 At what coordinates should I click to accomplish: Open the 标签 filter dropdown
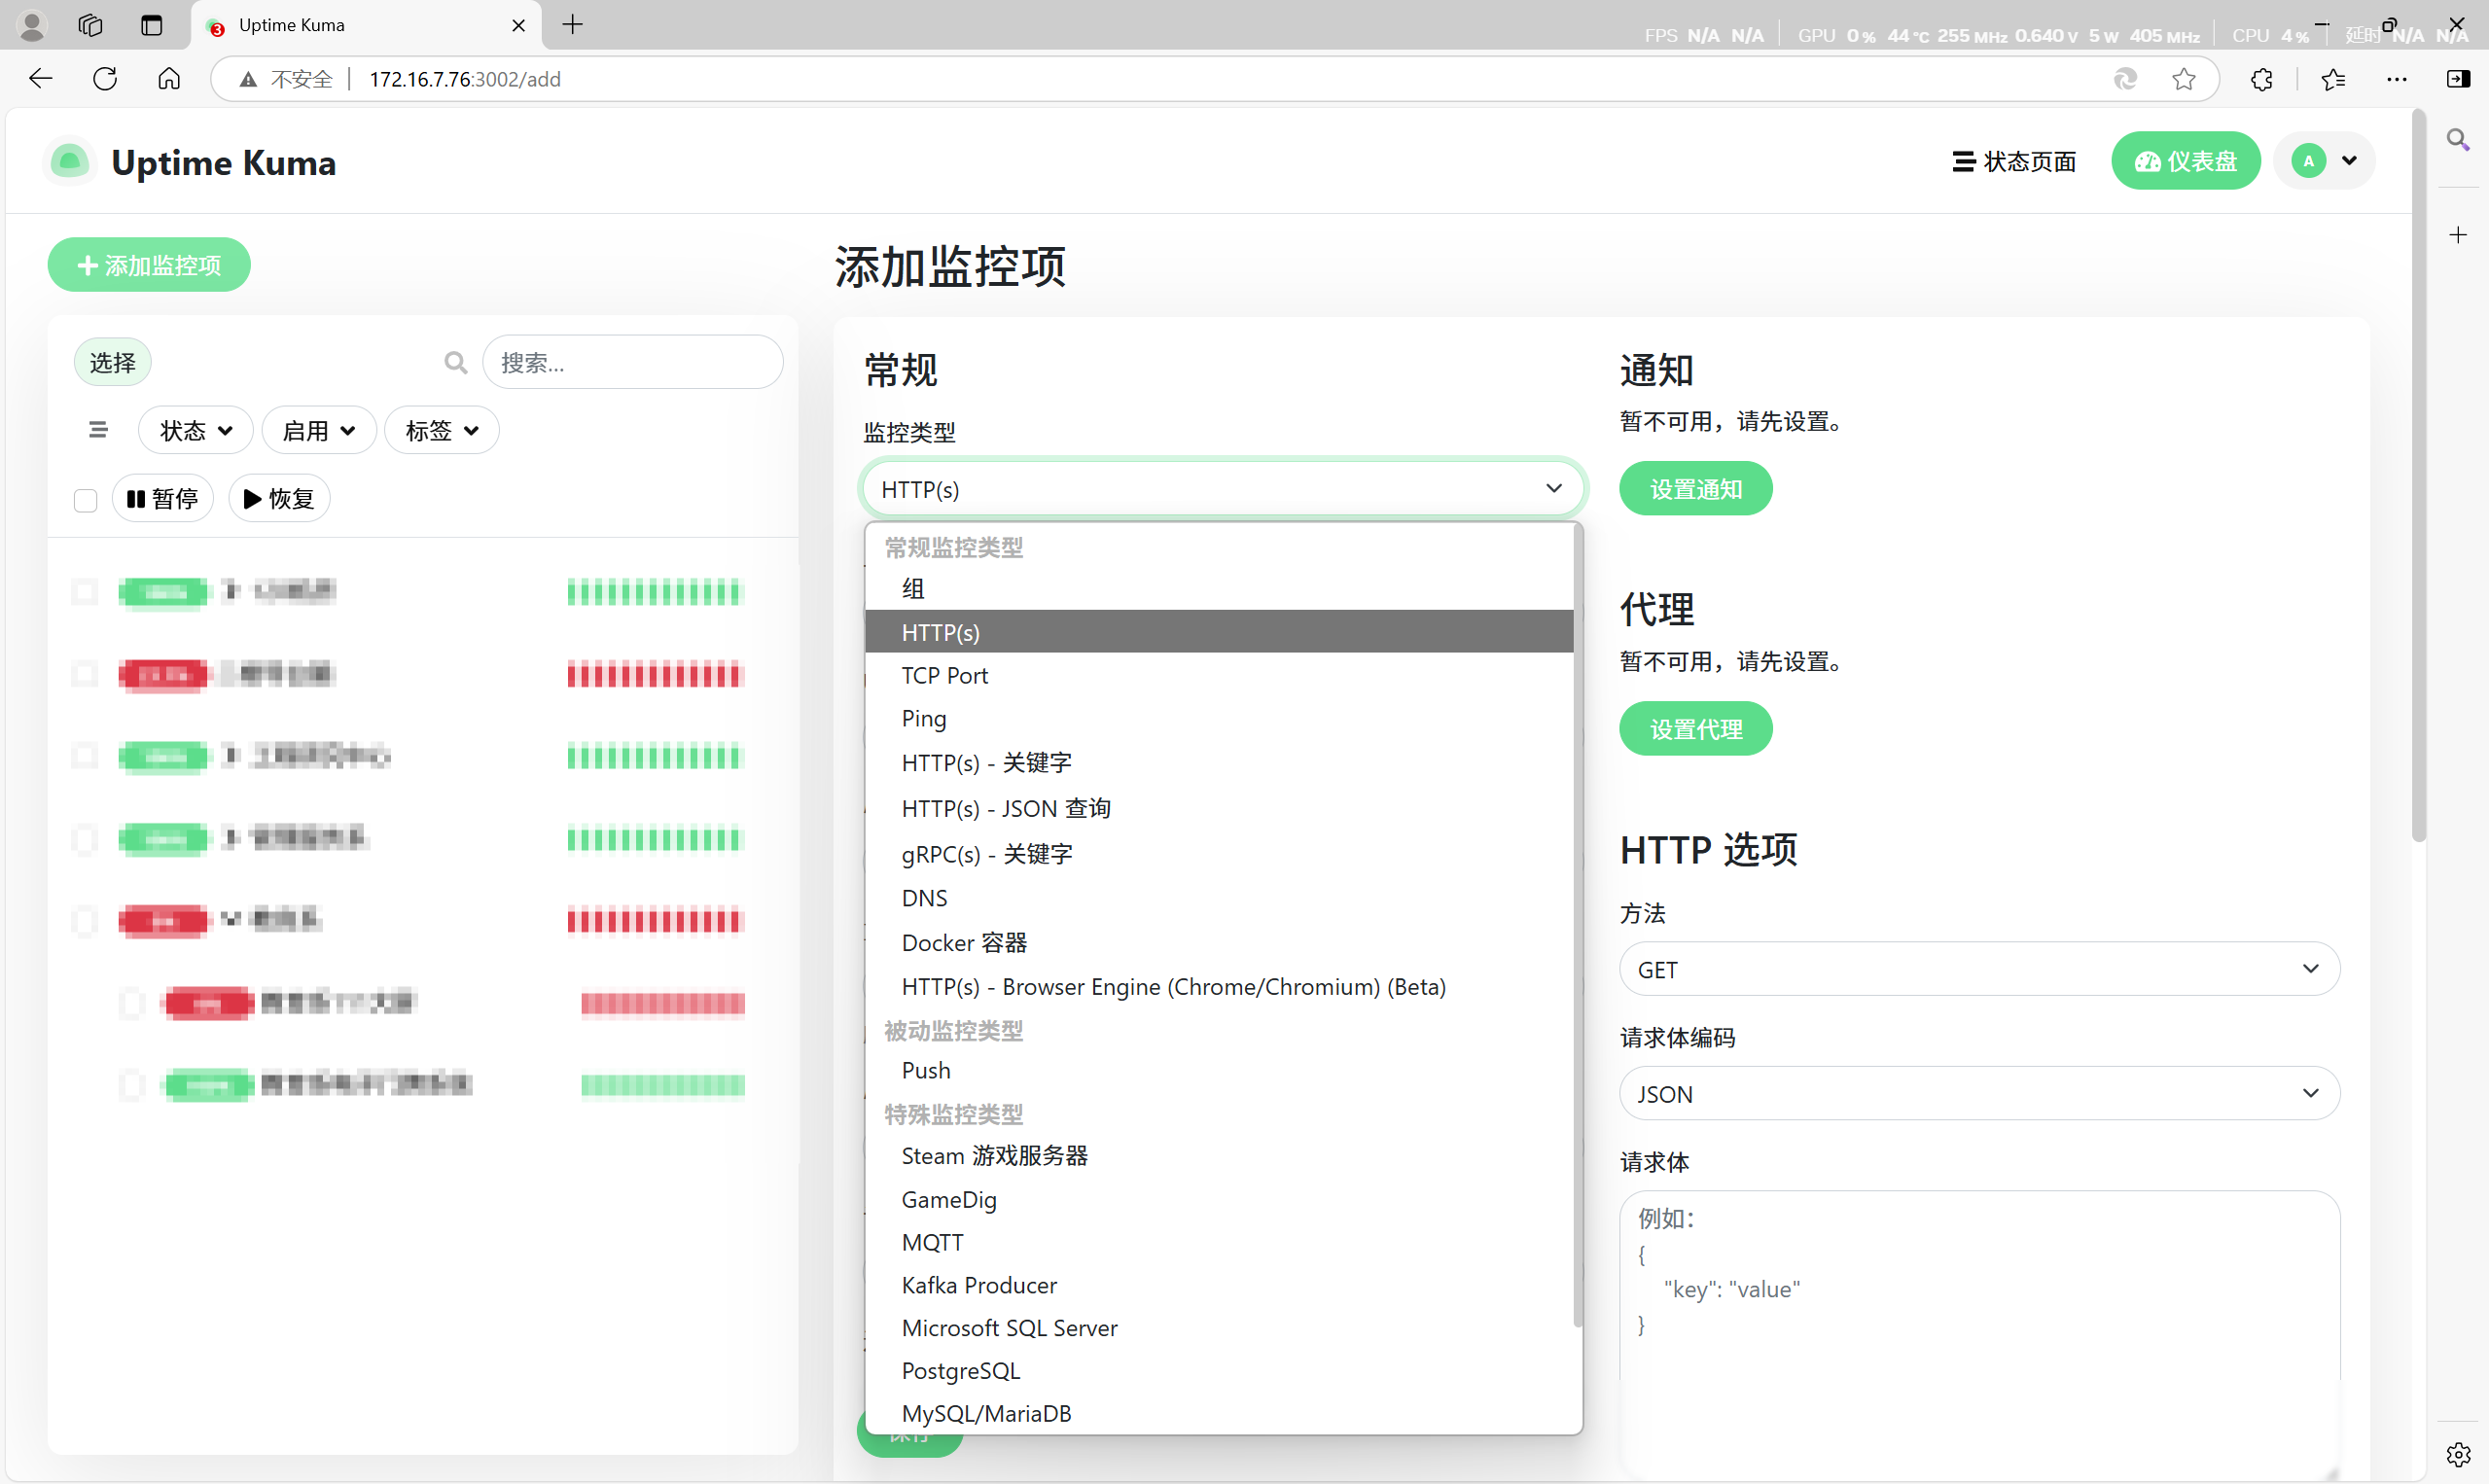point(442,430)
